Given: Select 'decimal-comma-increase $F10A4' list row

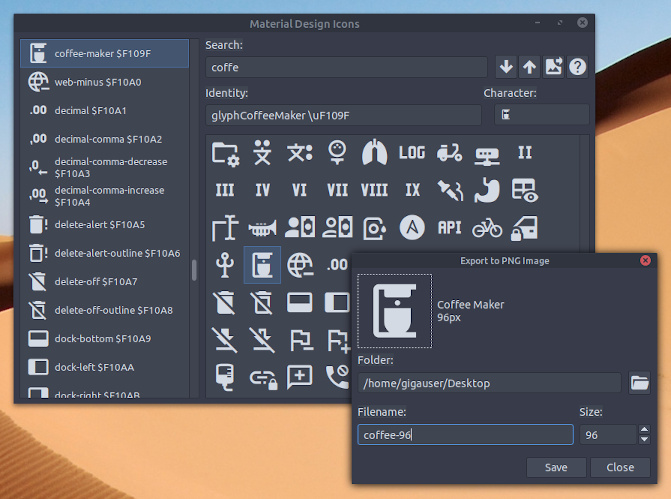Looking at the screenshot, I should click(x=104, y=196).
